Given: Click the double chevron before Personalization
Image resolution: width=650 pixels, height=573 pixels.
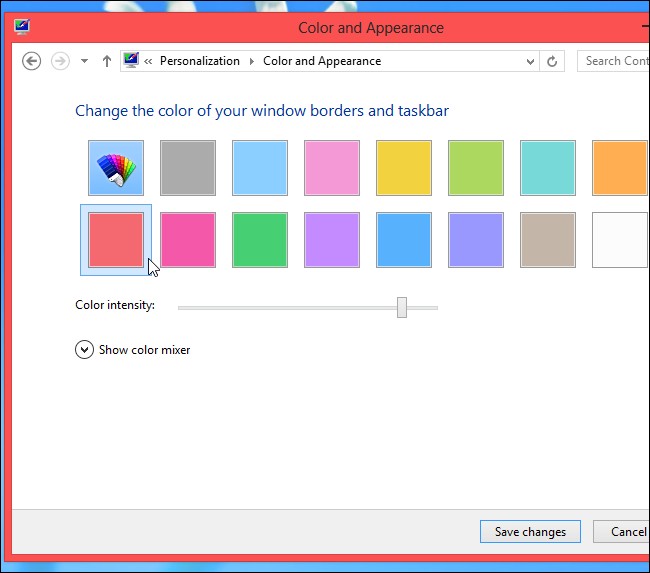Looking at the screenshot, I should tap(148, 61).
